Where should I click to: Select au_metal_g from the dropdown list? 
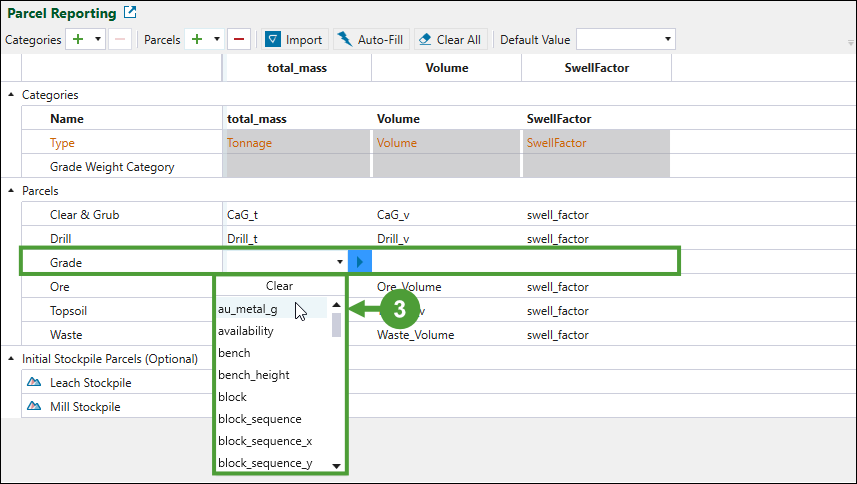(x=249, y=309)
